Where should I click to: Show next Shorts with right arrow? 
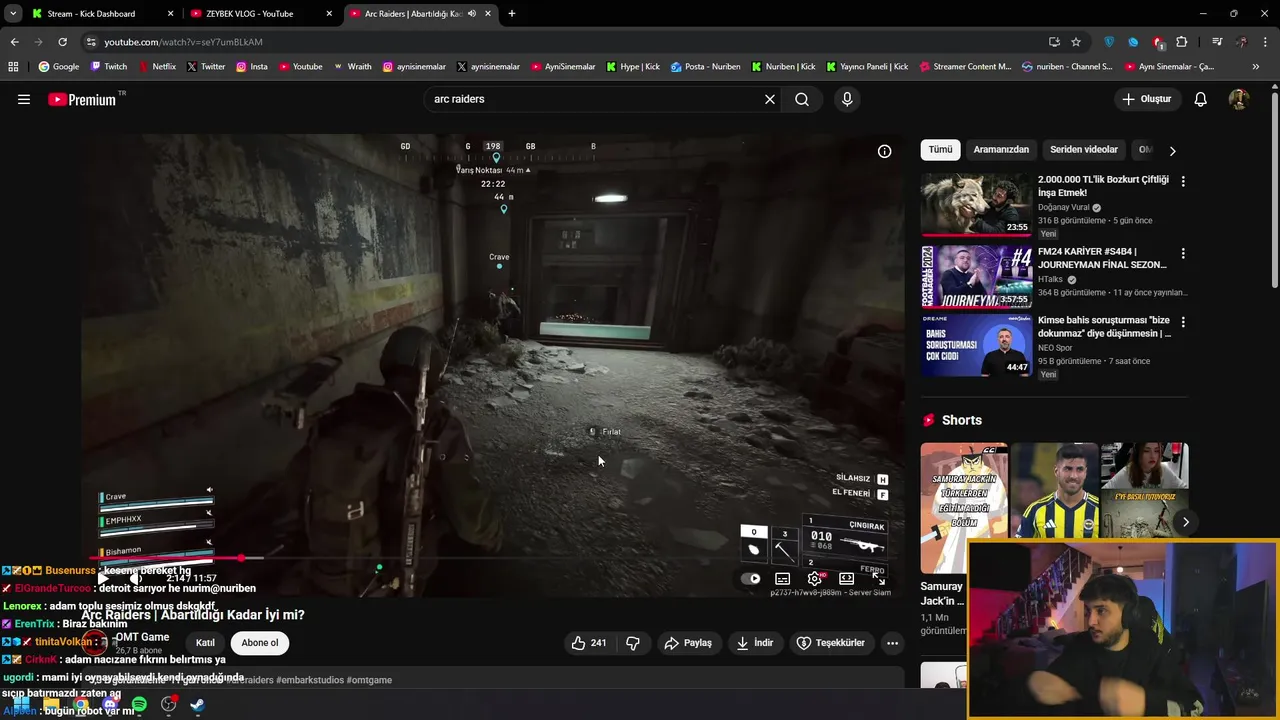pos(1186,522)
